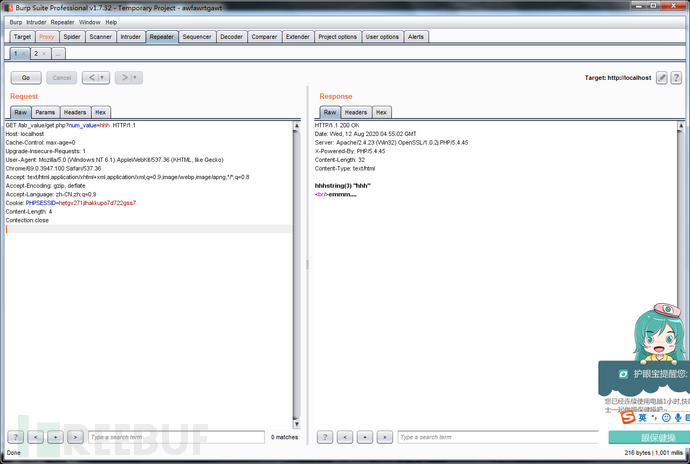Click scroll-up arrow of request pane
This screenshot has height=464, width=690.
[297, 125]
